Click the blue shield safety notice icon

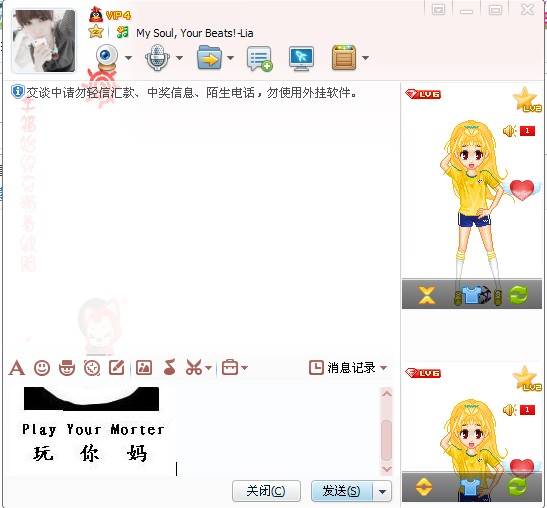(17, 92)
